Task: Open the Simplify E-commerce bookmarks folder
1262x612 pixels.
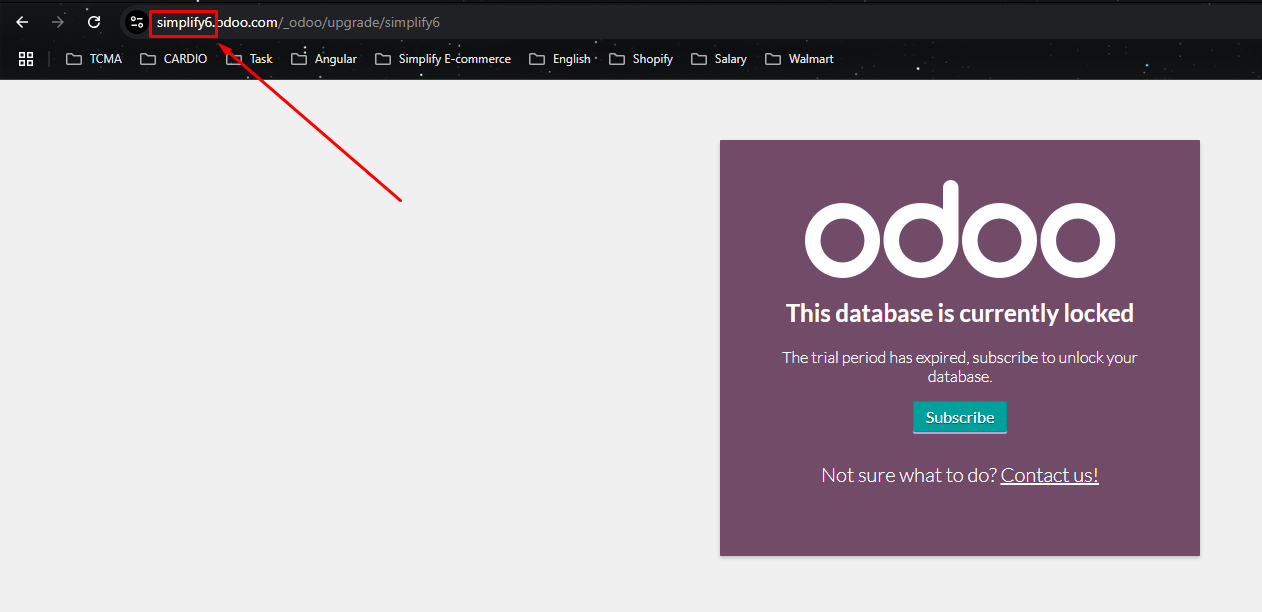Action: coord(443,59)
